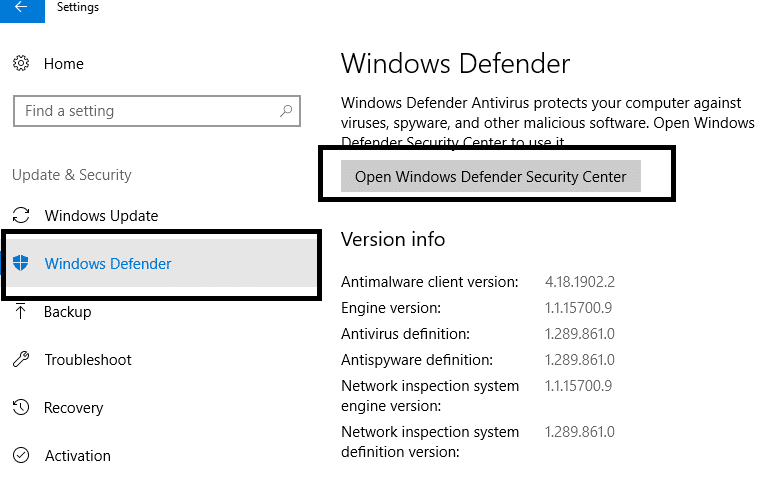Click the Activation checkmark circle icon
Screen dimensions: 764x480
(x=21, y=456)
